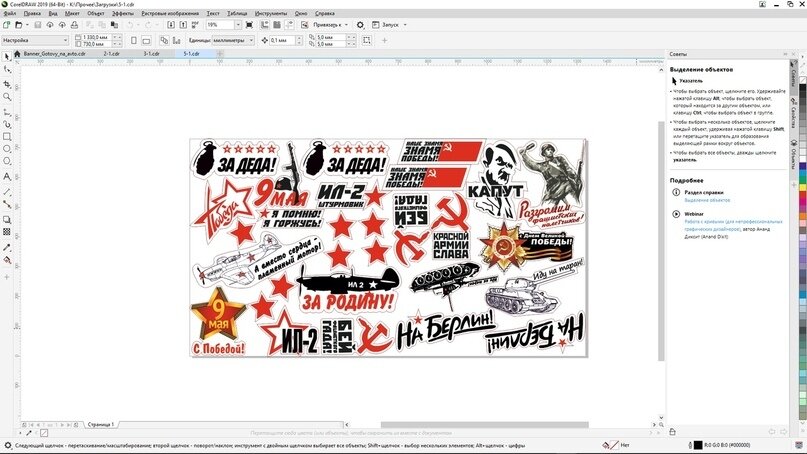Toggle portrait page orientation
This screenshot has width=807, height=454.
[x=134, y=40]
